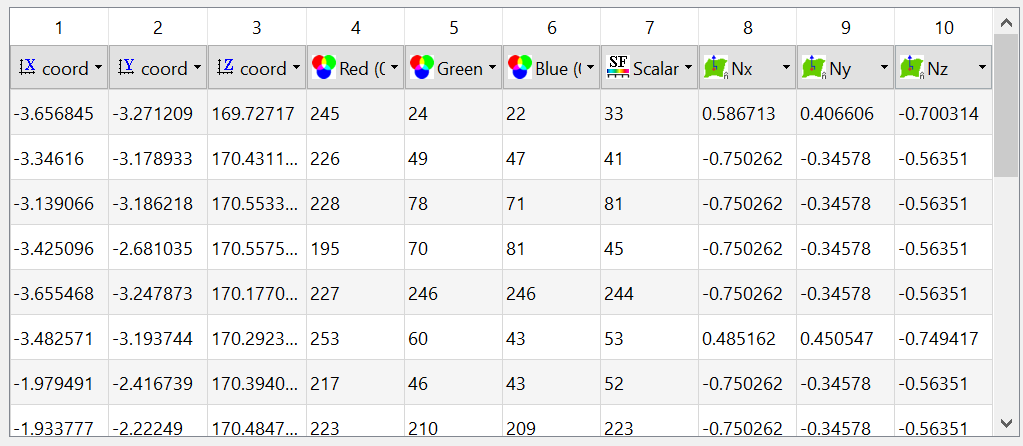Viewport: 1023px width, 446px height.
Task: Click the Blue channel RGB icon
Action: pos(519,68)
